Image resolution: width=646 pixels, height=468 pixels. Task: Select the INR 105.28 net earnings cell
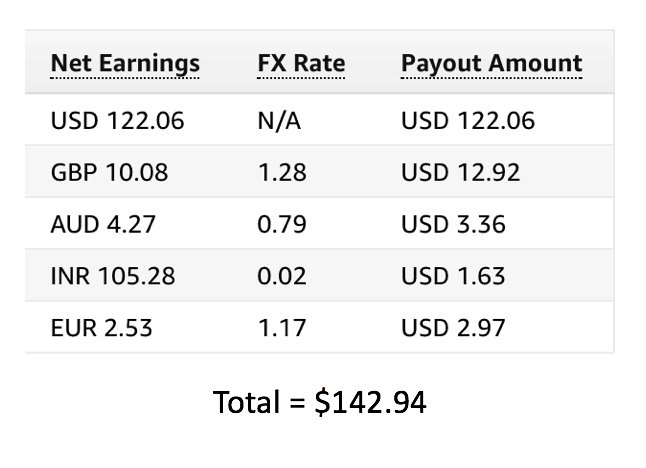point(113,276)
